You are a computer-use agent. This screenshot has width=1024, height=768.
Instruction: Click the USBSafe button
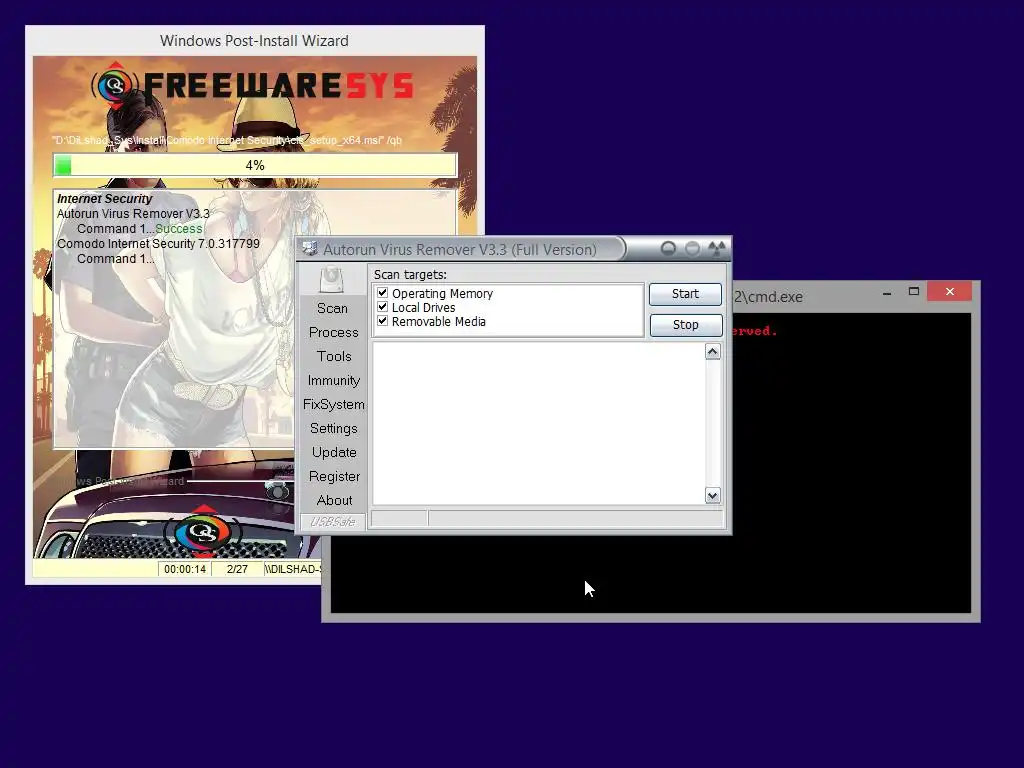(332, 521)
